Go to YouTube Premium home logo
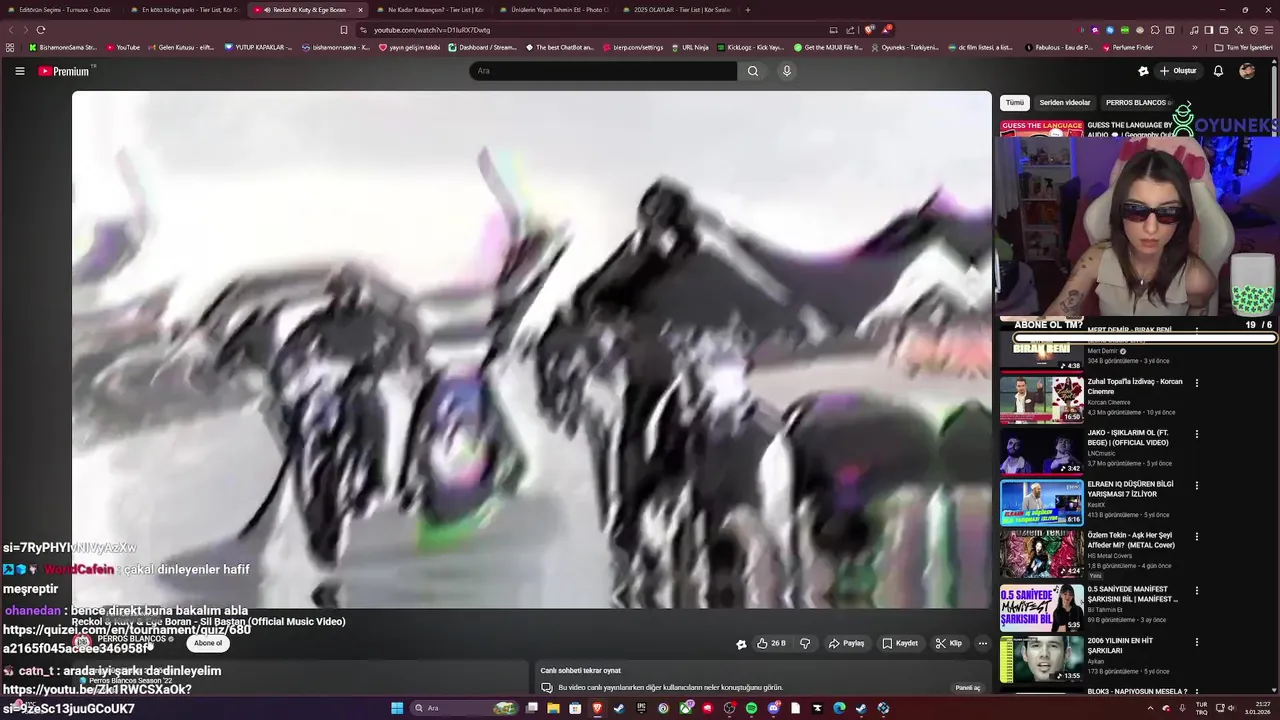The width and height of the screenshot is (1280, 720). (64, 71)
